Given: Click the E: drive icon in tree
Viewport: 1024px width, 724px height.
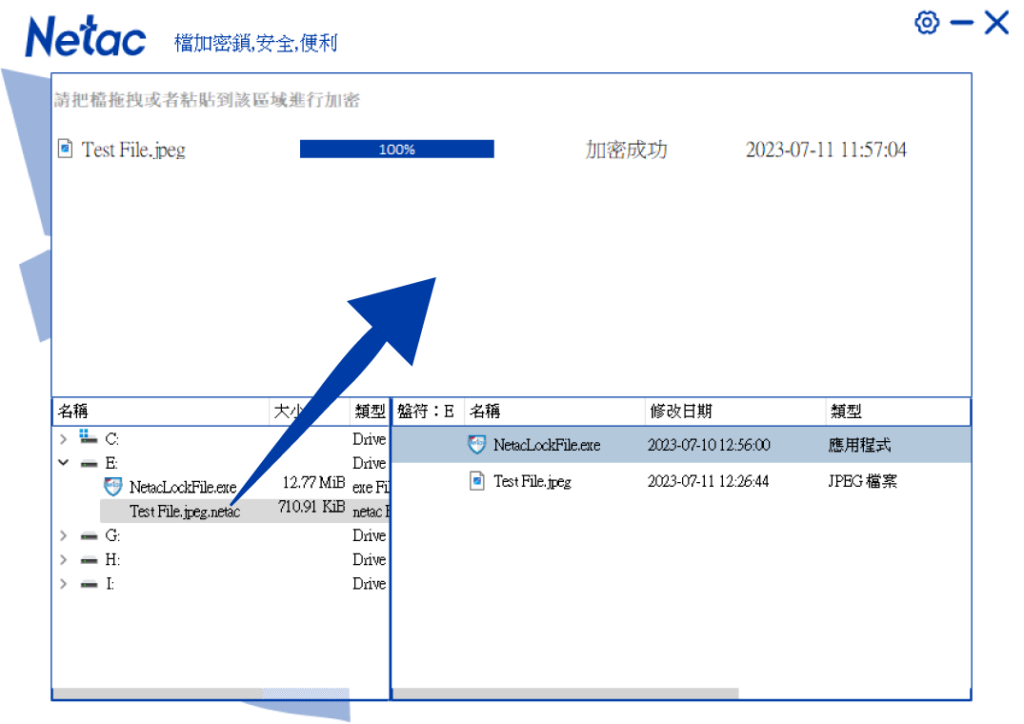Looking at the screenshot, I should (x=89, y=464).
